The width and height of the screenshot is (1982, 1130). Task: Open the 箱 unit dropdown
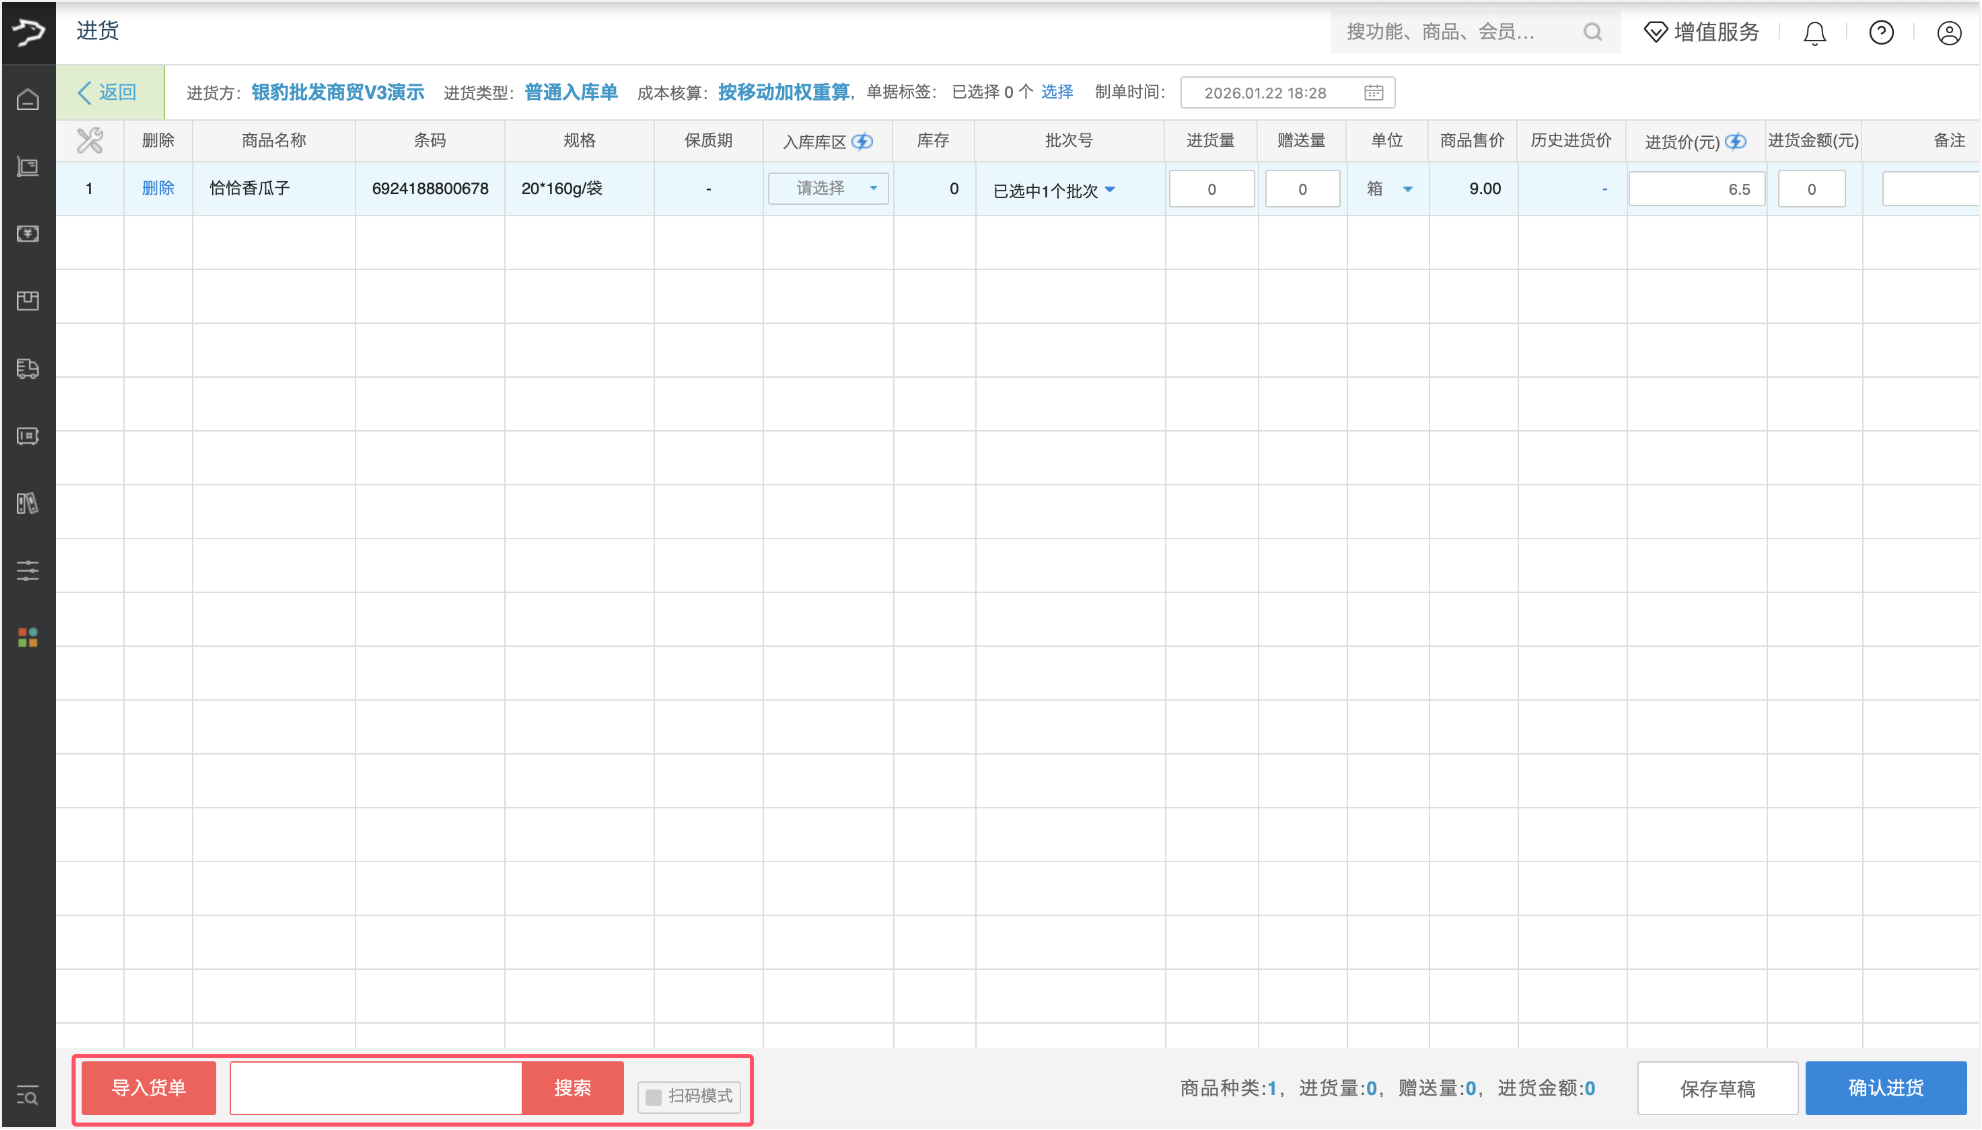pyautogui.click(x=1388, y=189)
